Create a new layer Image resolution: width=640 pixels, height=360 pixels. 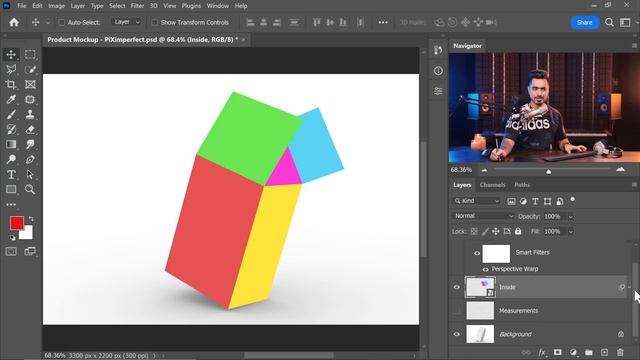(x=604, y=352)
